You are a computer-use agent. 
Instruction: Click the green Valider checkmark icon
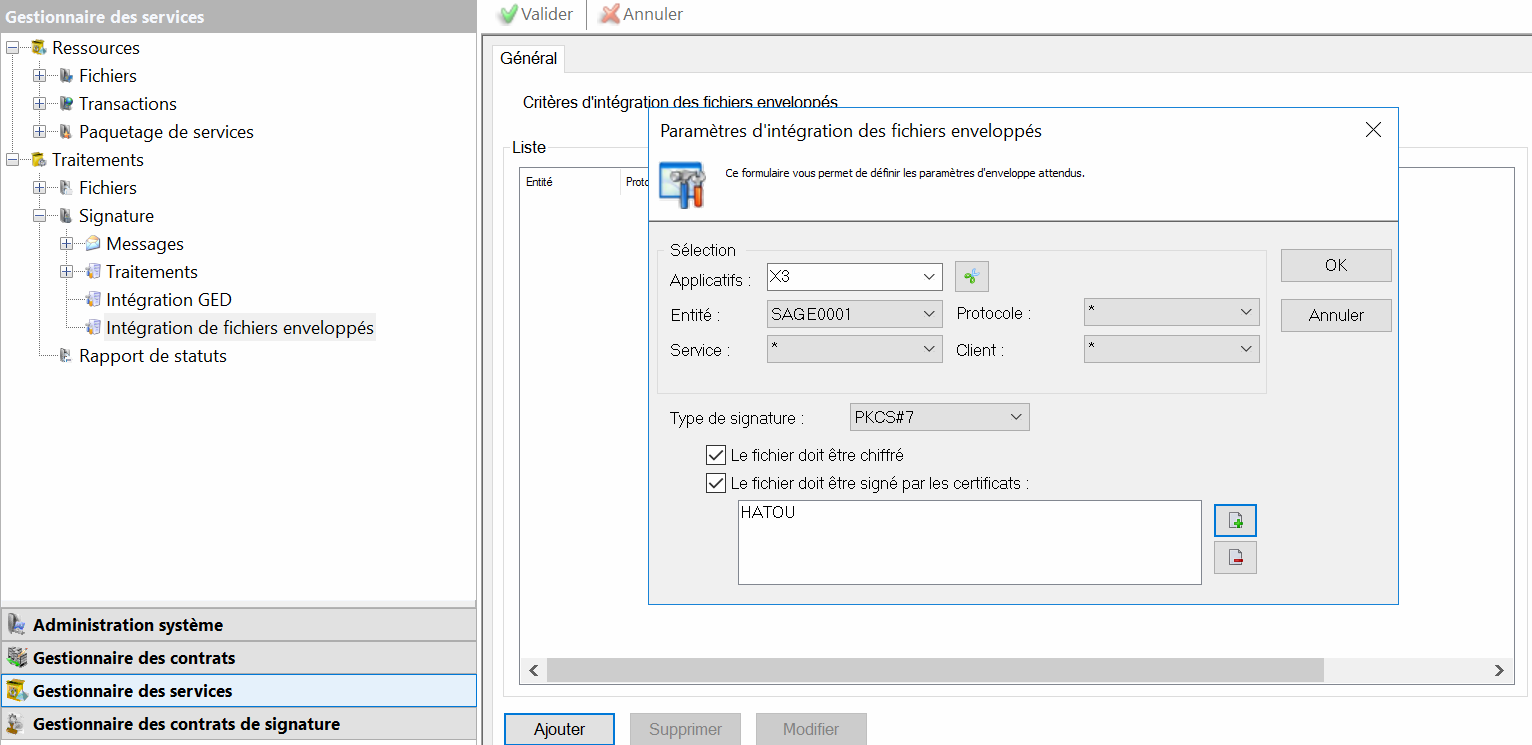click(508, 14)
